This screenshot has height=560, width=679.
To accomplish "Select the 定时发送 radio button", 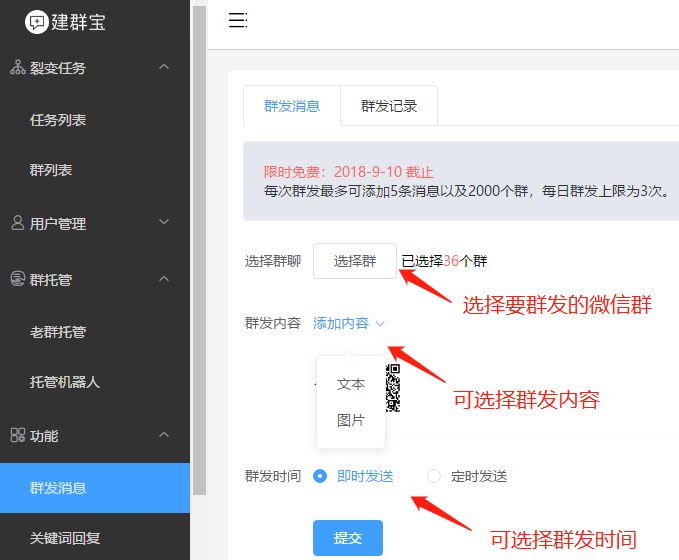I will (x=434, y=476).
